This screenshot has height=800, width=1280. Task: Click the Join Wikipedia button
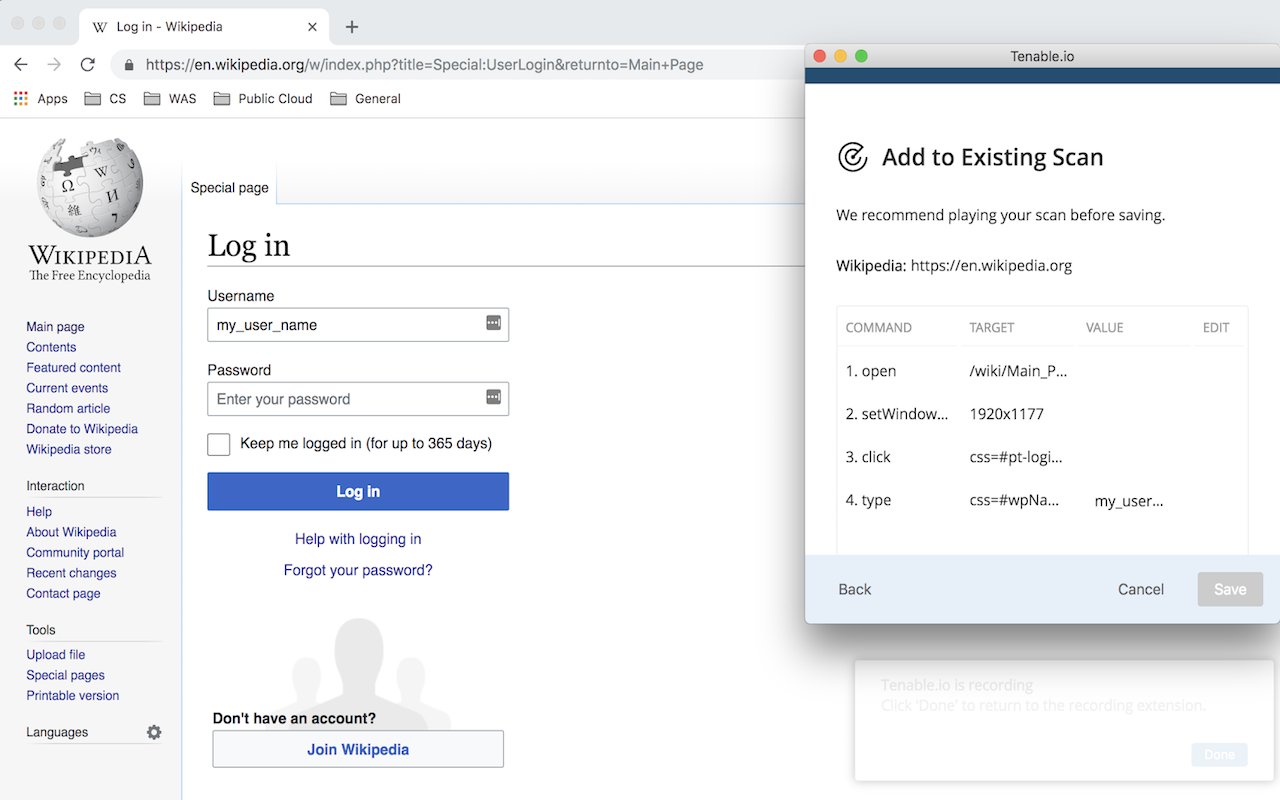point(358,749)
